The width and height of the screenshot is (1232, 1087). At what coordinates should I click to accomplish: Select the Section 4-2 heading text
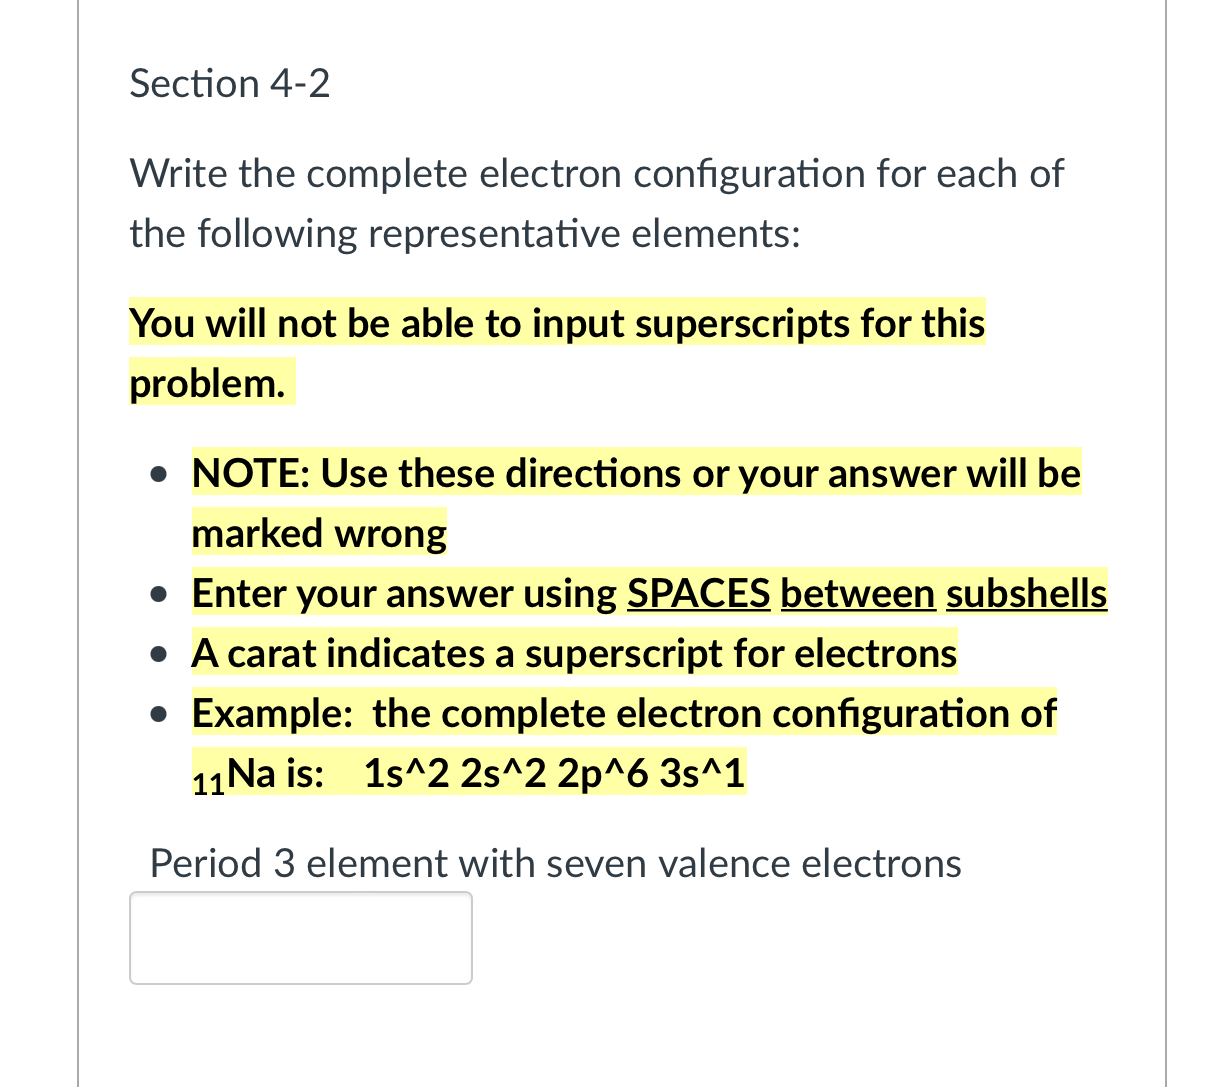(229, 84)
